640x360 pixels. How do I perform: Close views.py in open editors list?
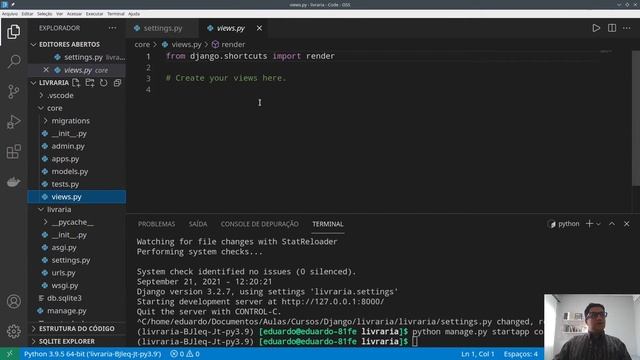(x=46, y=70)
